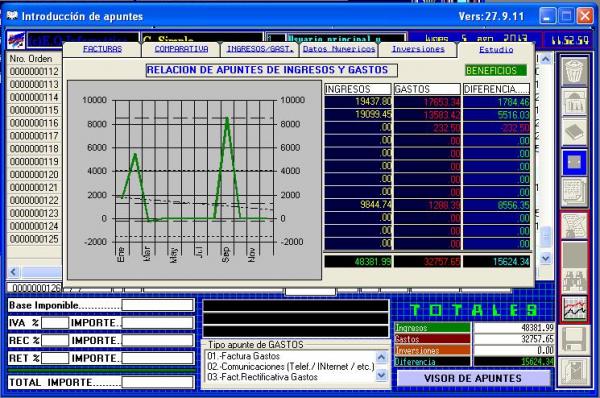This screenshot has height=398, width=600.
Task: Select order row 0000000124
Action: pyautogui.click(x=34, y=226)
